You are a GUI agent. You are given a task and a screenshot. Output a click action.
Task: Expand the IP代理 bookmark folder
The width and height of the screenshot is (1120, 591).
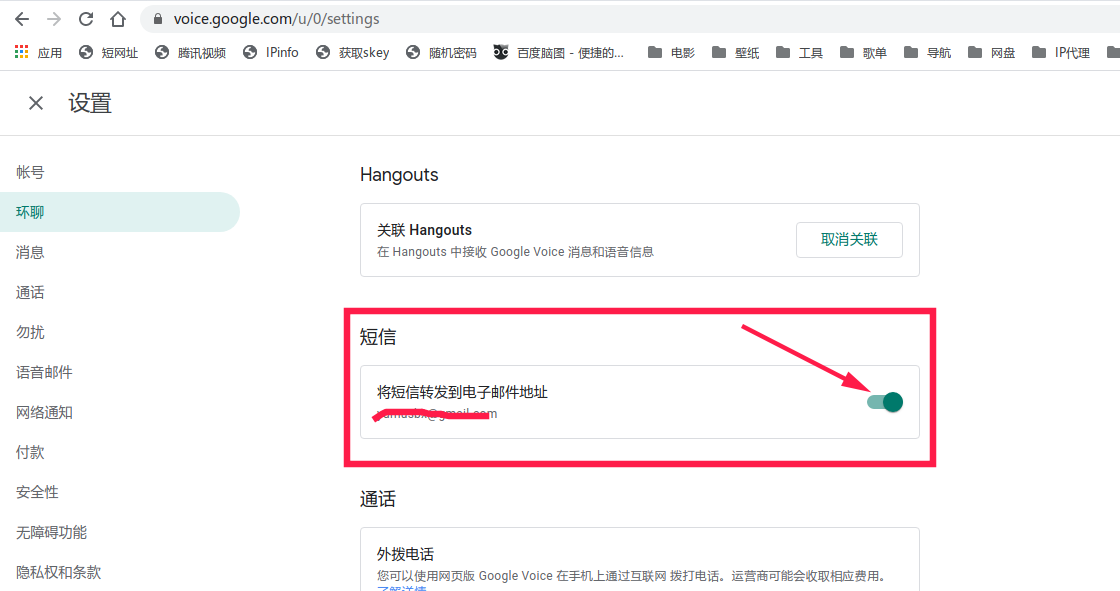[1061, 52]
